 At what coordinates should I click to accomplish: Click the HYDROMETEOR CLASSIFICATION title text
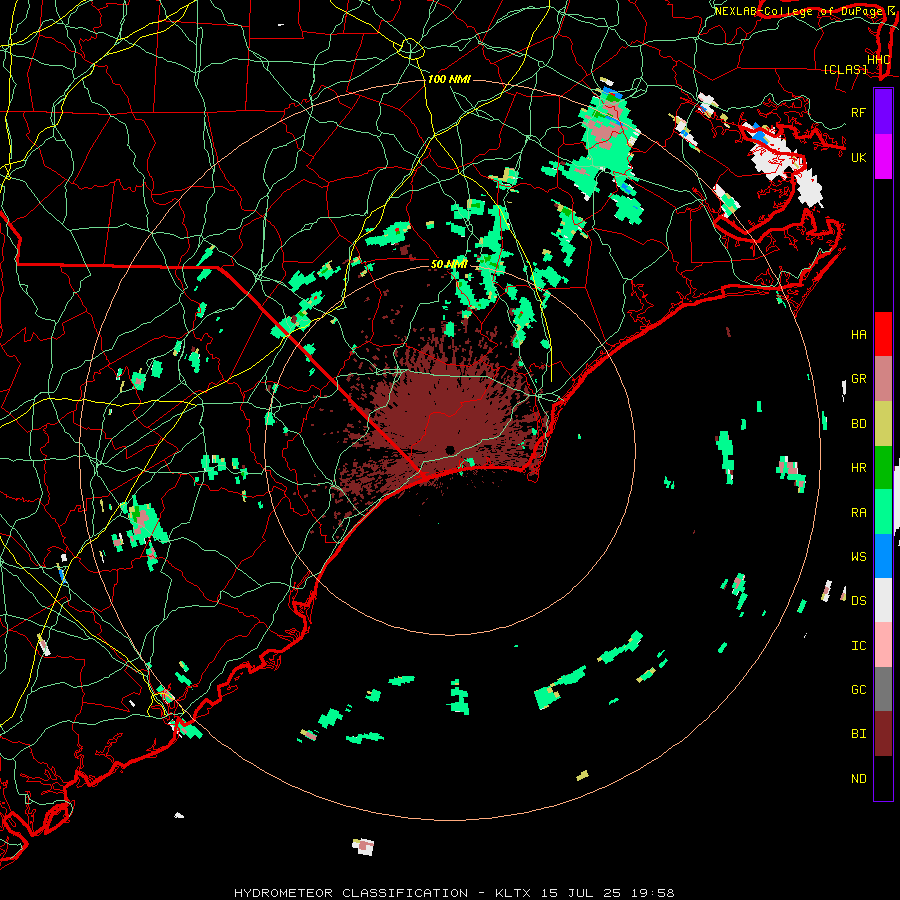(351, 893)
